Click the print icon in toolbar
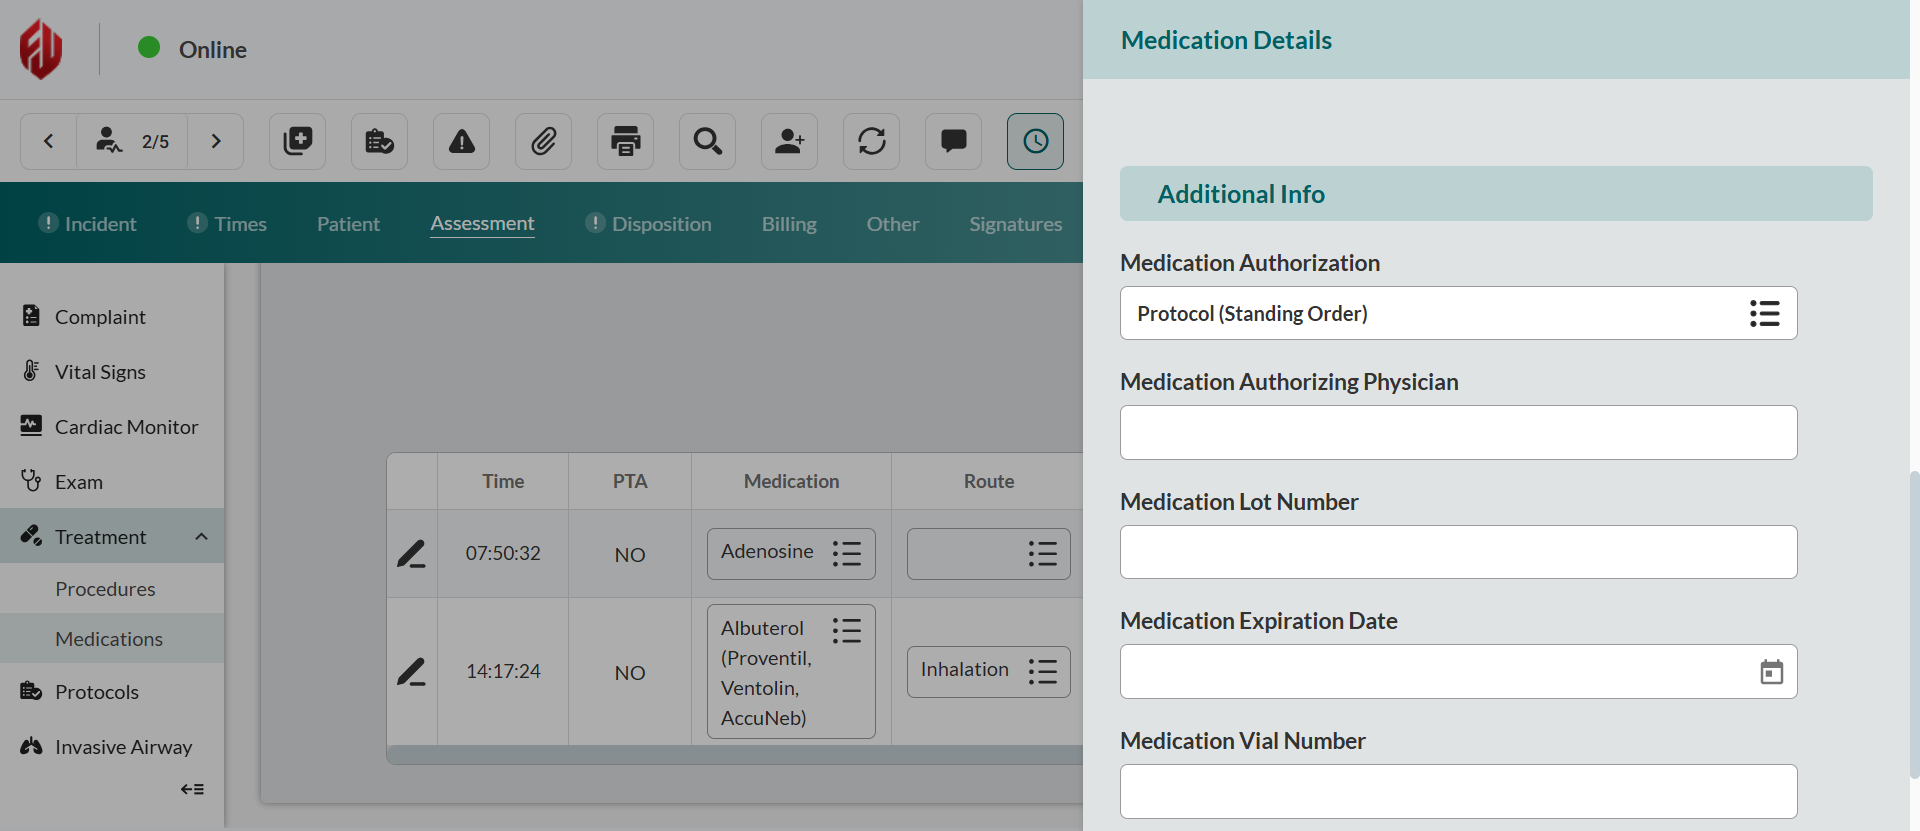 pyautogui.click(x=625, y=141)
